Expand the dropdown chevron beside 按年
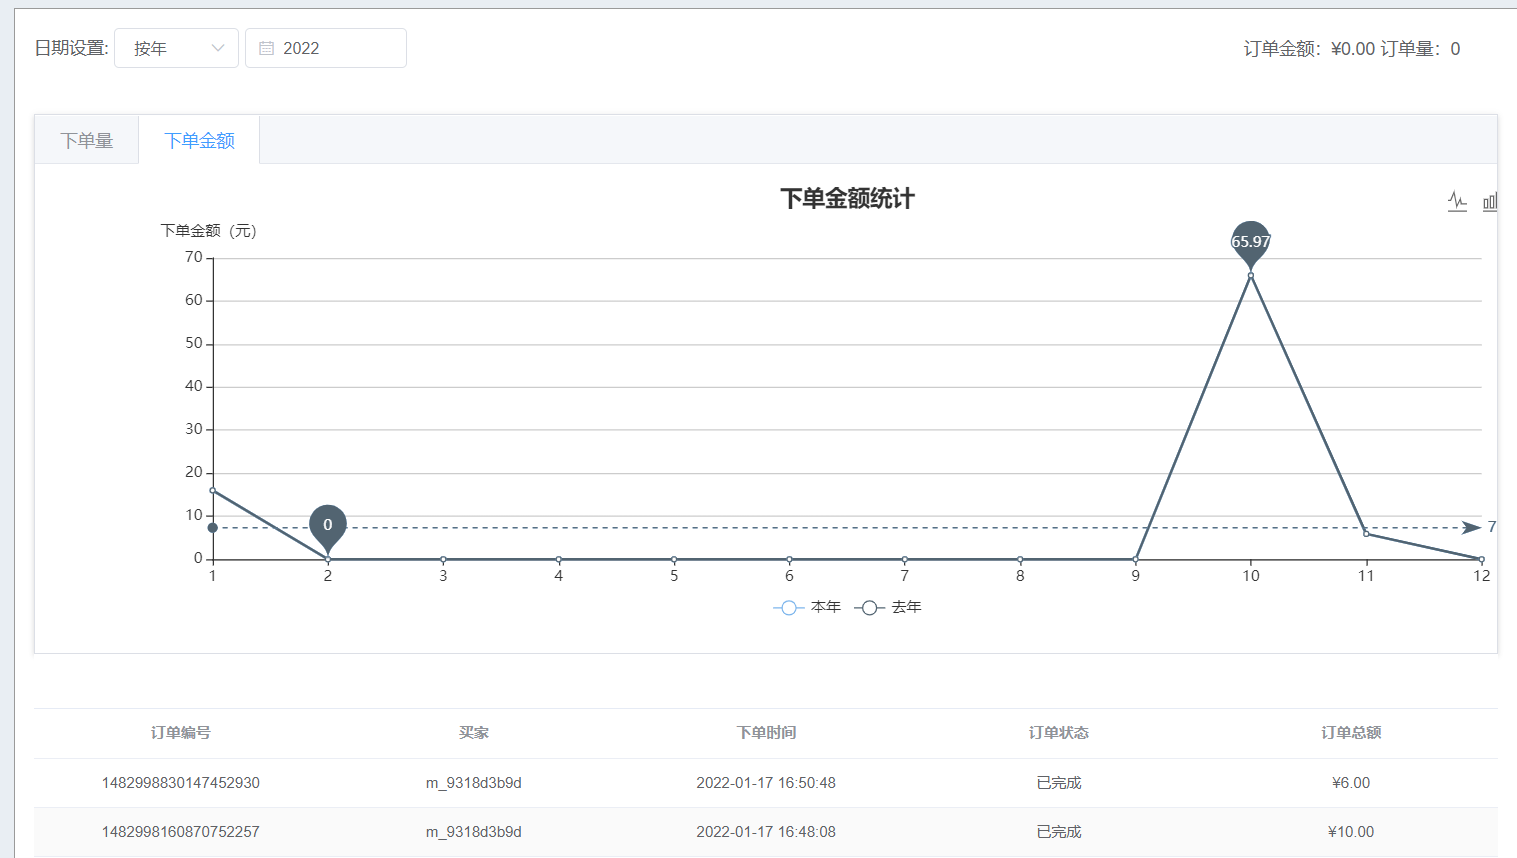This screenshot has height=858, width=1517. point(218,48)
